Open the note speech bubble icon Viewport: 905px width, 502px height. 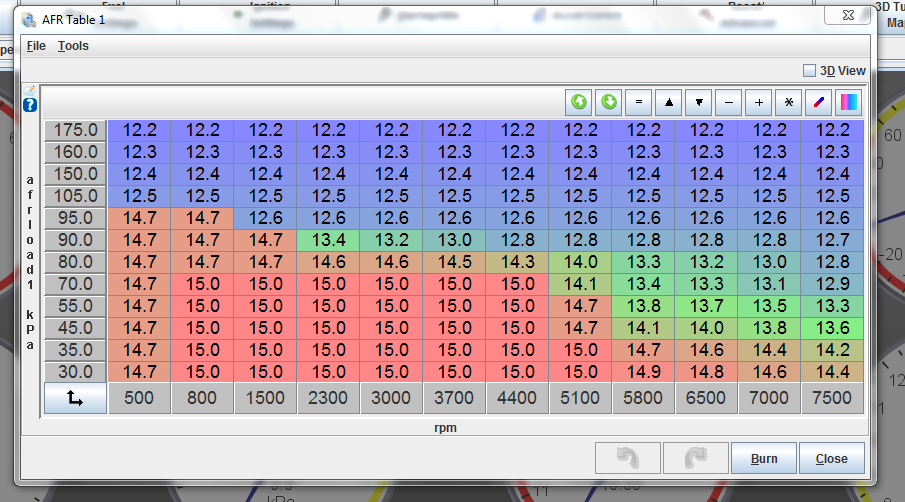(x=30, y=90)
